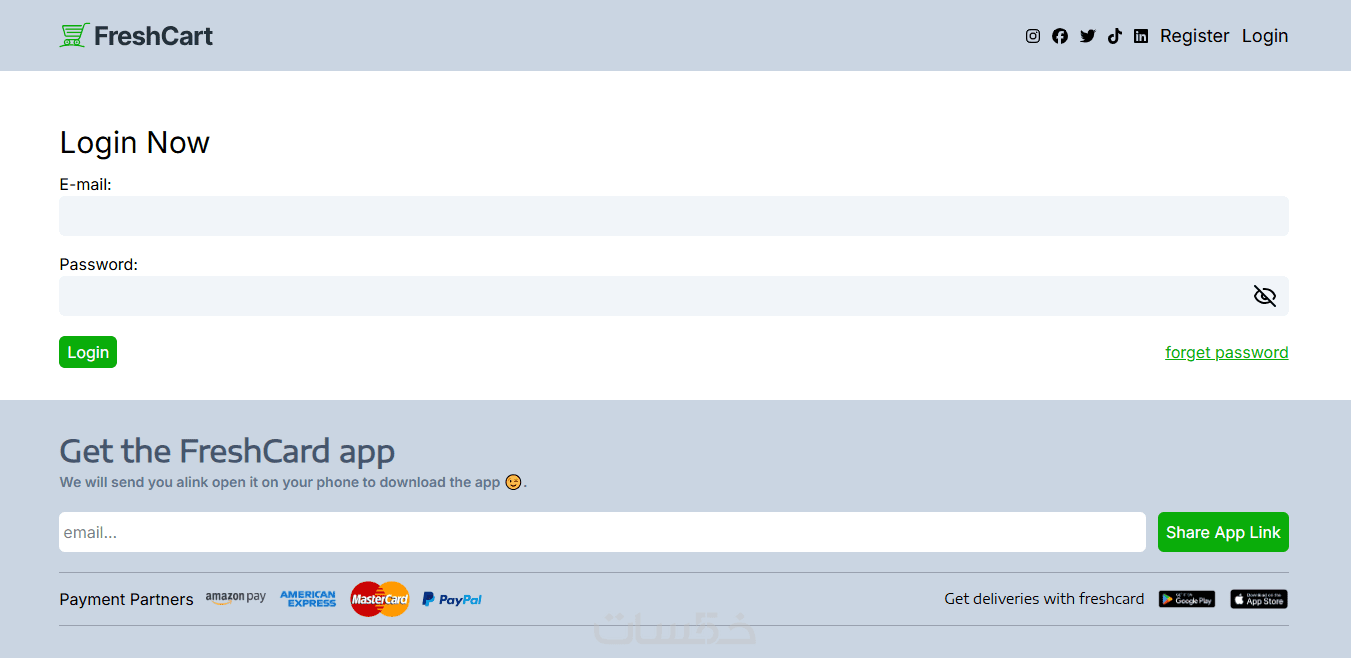Click the PayPal logo
1351x658 pixels.
coord(452,599)
